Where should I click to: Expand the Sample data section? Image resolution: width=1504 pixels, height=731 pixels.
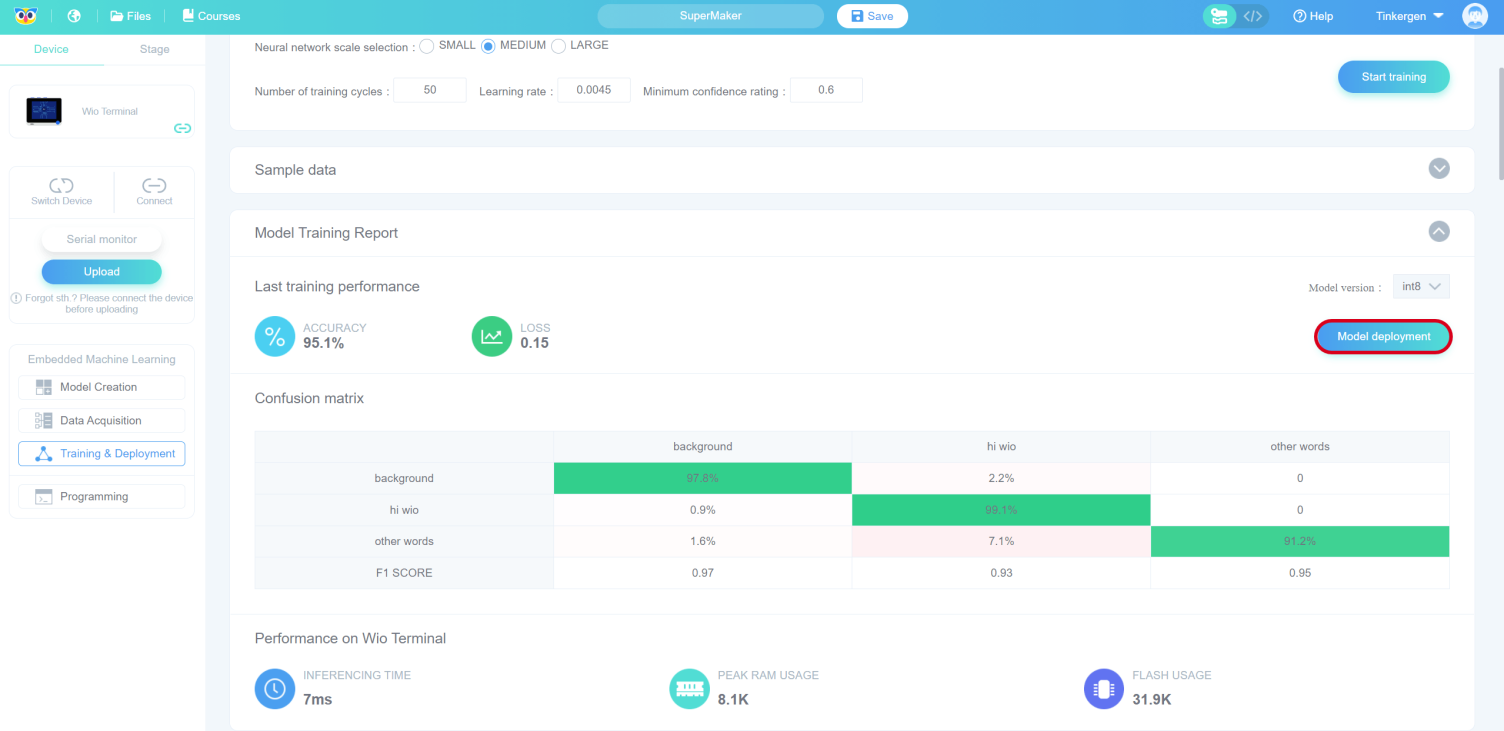pyautogui.click(x=1439, y=169)
